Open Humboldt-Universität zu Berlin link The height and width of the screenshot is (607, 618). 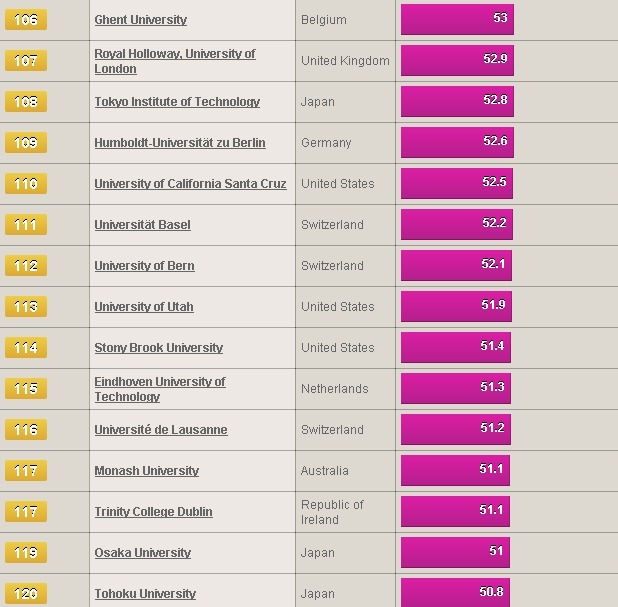180,143
